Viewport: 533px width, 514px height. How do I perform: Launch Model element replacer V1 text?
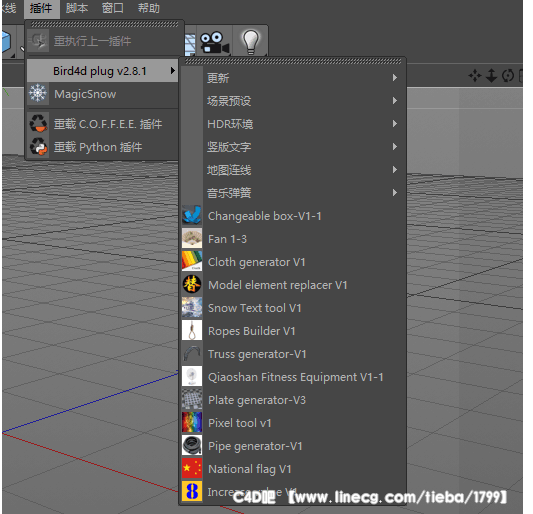(x=277, y=285)
